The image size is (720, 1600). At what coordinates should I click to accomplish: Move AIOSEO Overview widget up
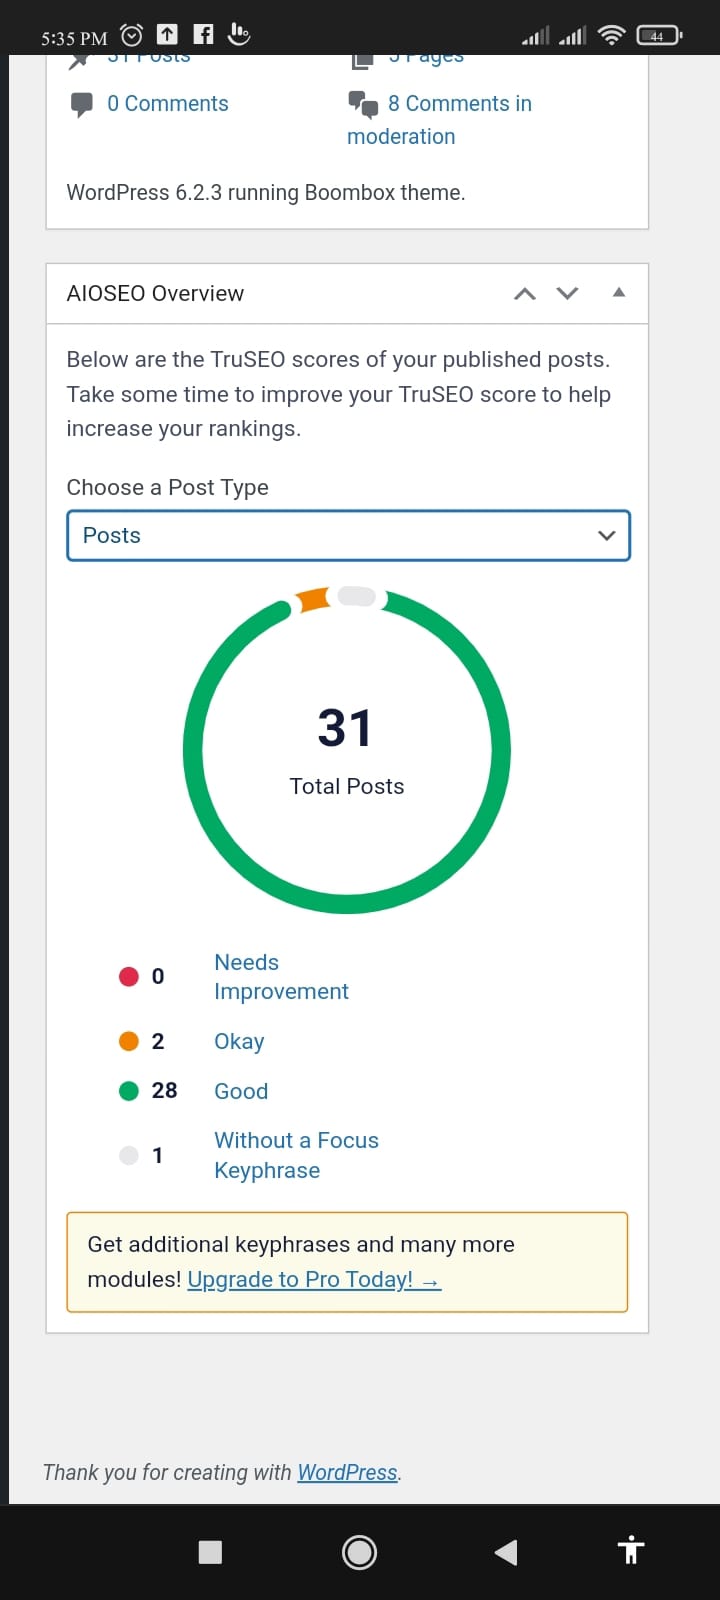point(524,293)
